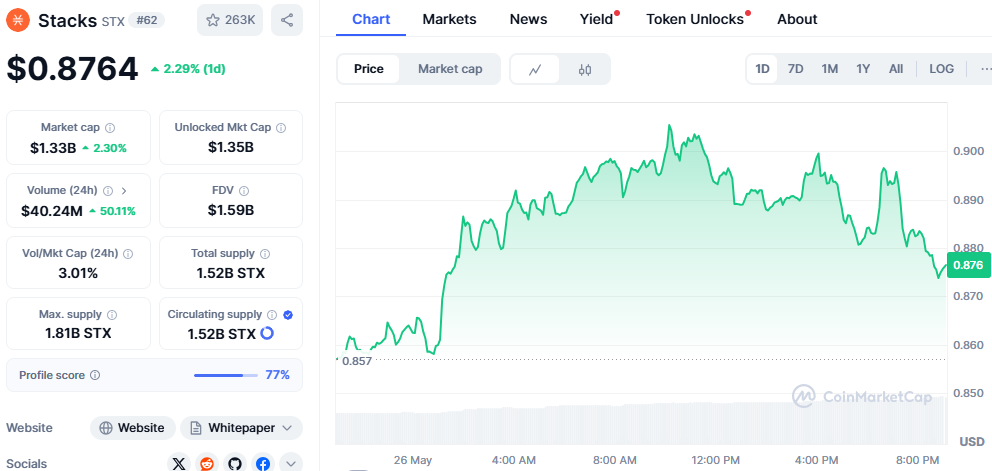The image size is (992, 471).
Task: Set chart range to 1Y
Action: (x=863, y=69)
